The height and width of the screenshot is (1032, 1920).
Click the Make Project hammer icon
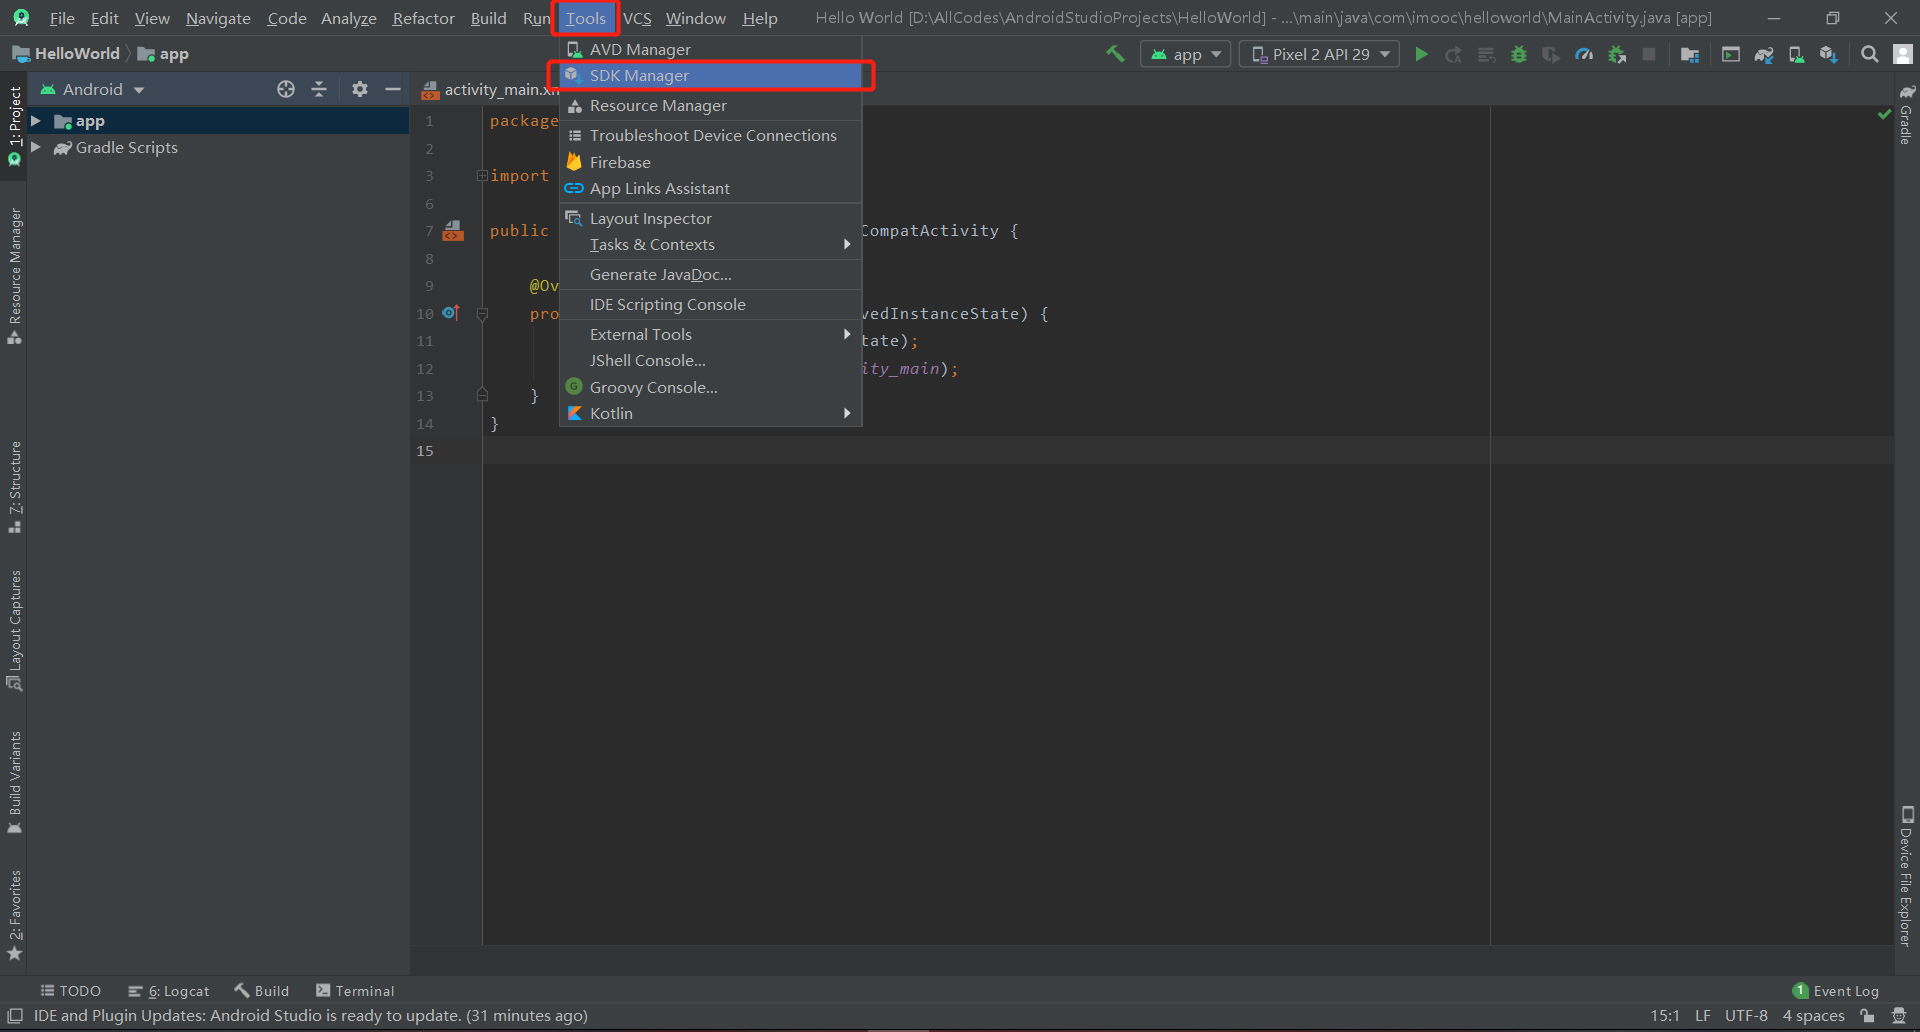tap(1115, 54)
